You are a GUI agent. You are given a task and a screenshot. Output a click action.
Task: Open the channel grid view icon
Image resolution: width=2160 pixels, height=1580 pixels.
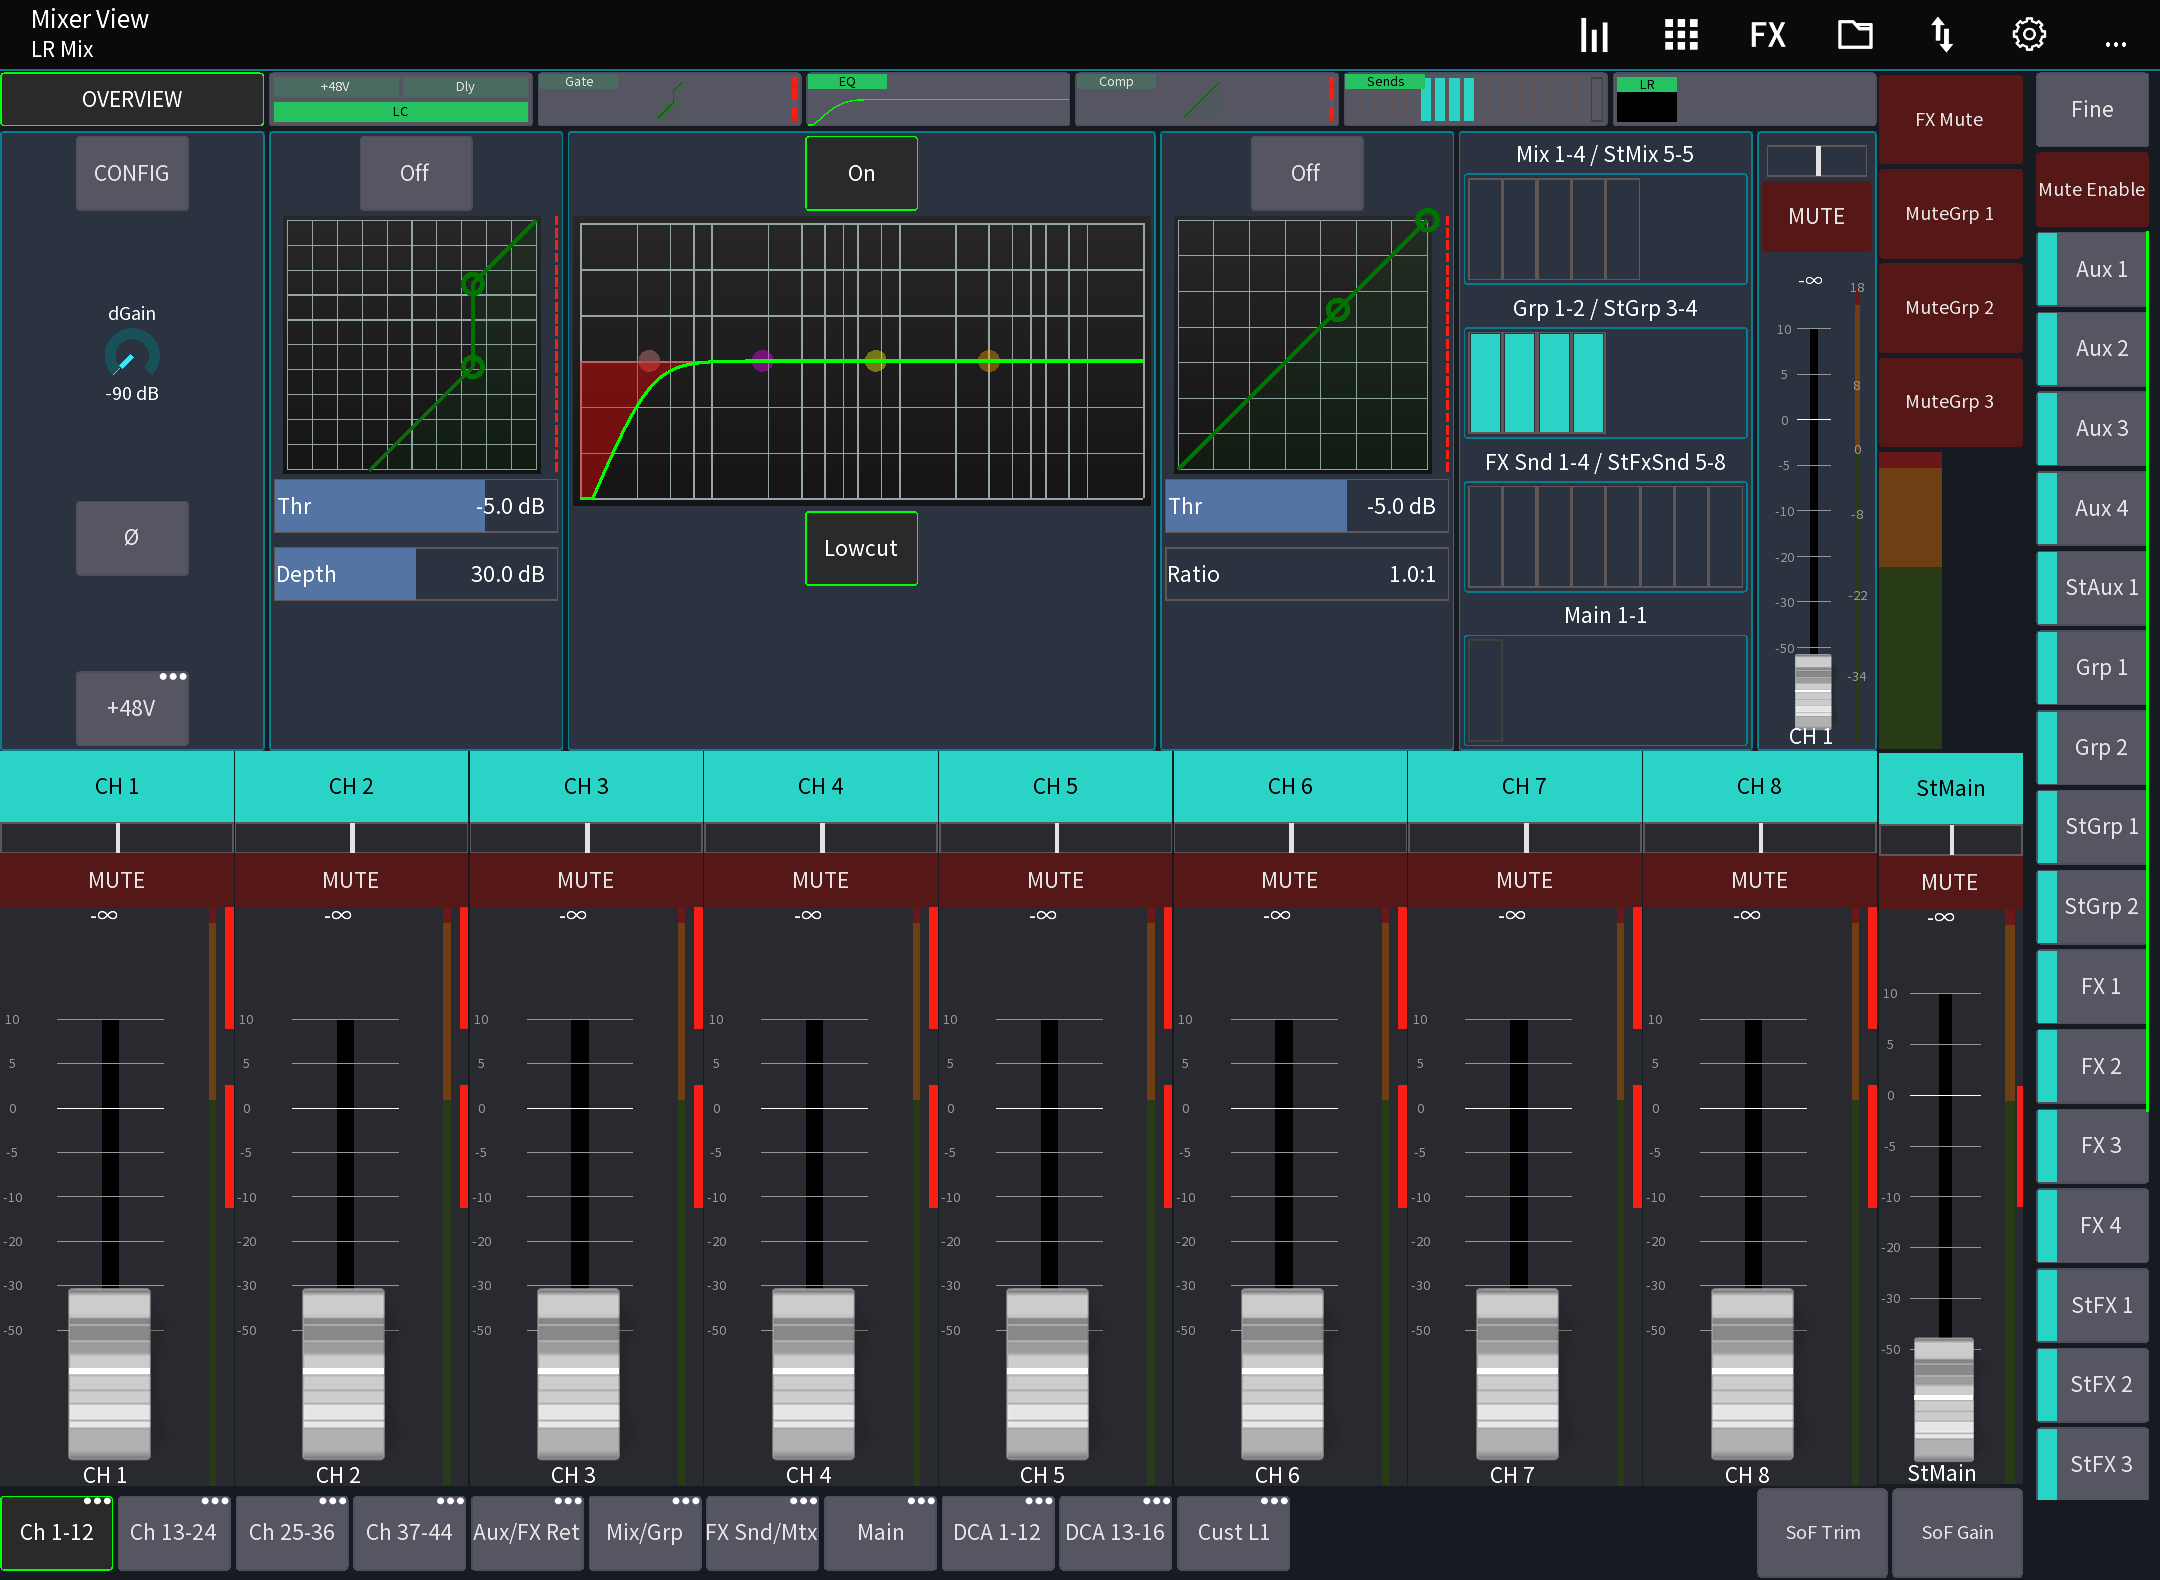[1680, 33]
